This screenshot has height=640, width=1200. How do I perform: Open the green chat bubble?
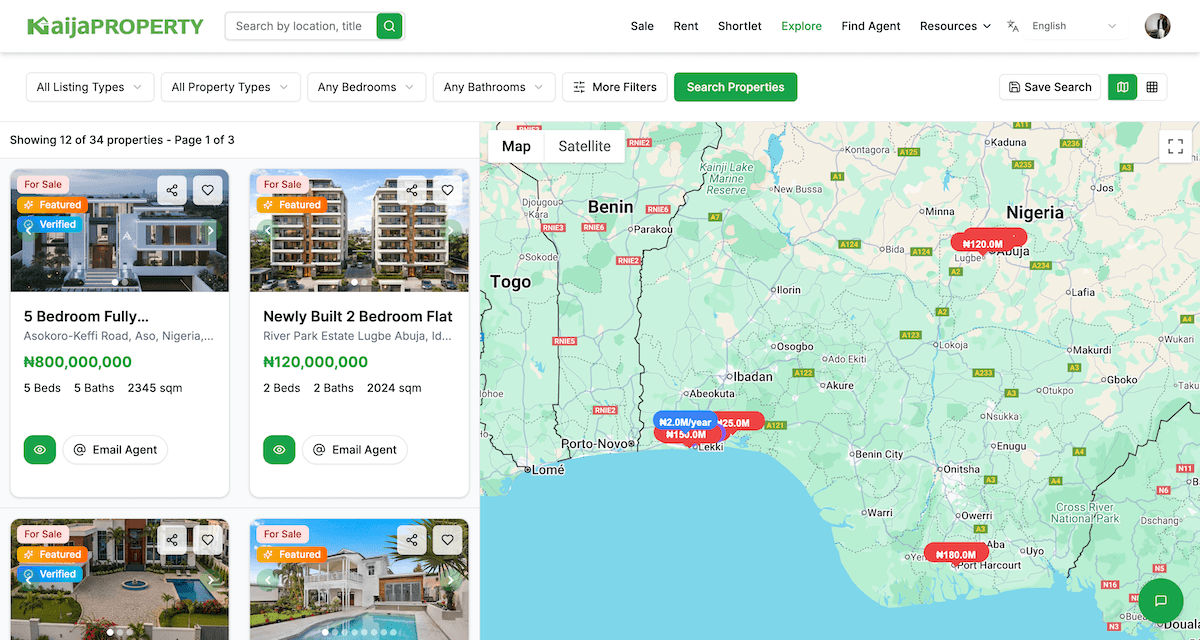1160,600
